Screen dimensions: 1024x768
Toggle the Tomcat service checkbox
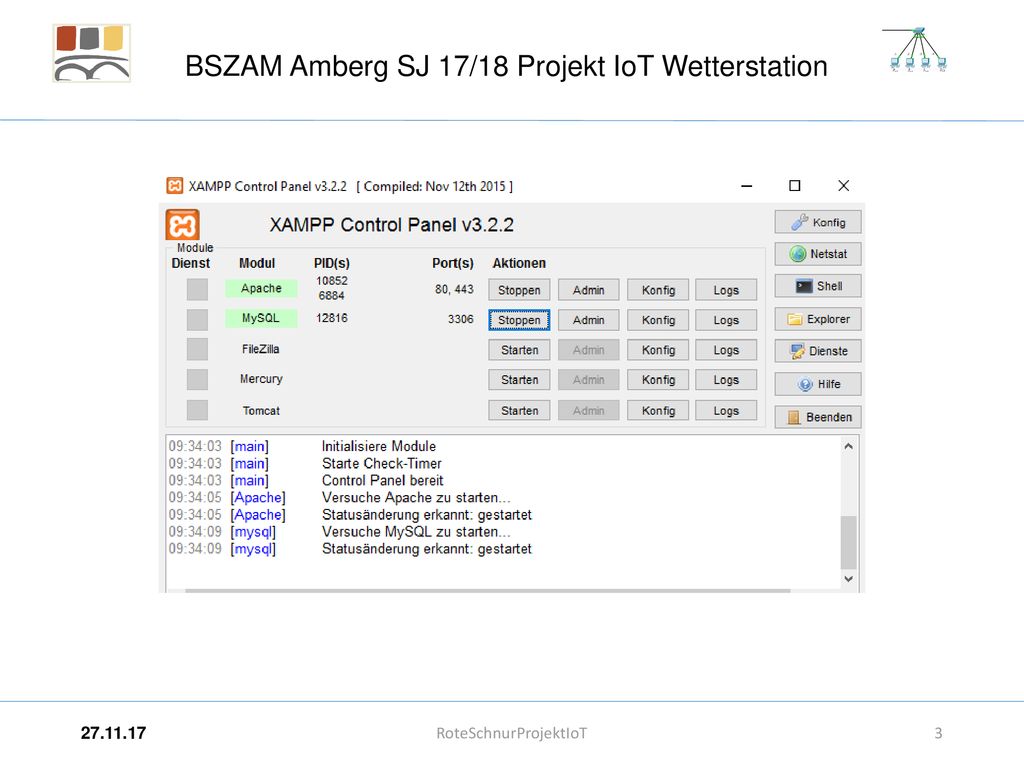197,410
